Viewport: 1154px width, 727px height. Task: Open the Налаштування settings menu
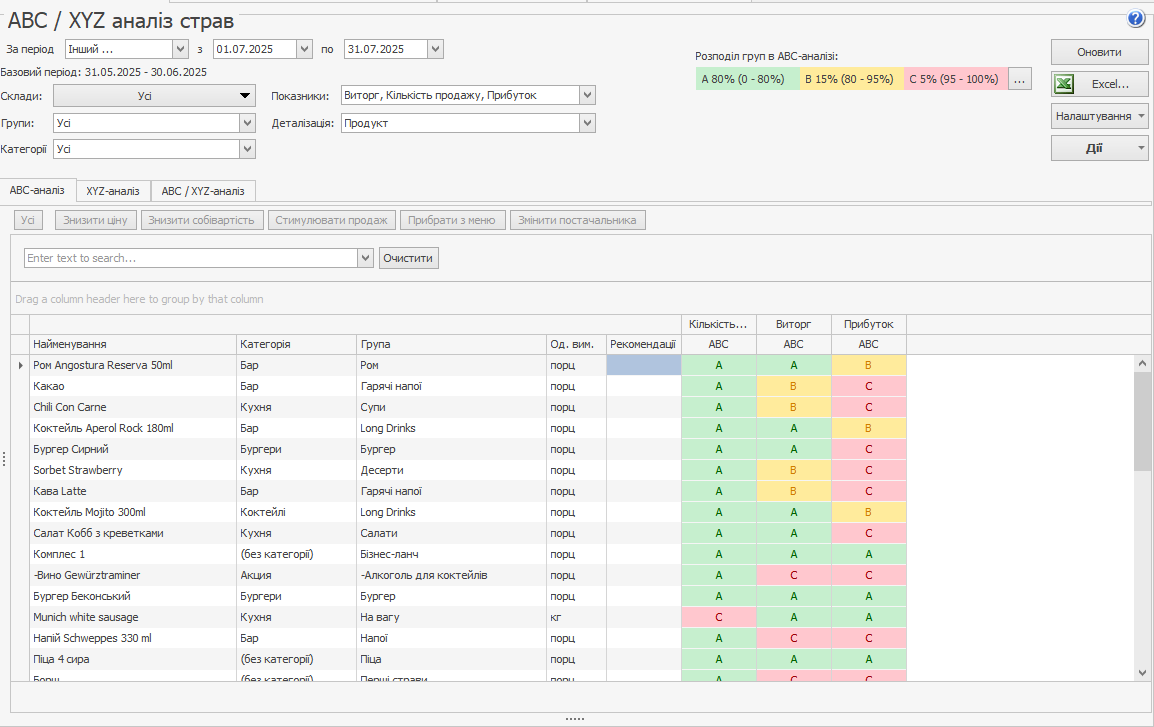pyautogui.click(x=1099, y=116)
